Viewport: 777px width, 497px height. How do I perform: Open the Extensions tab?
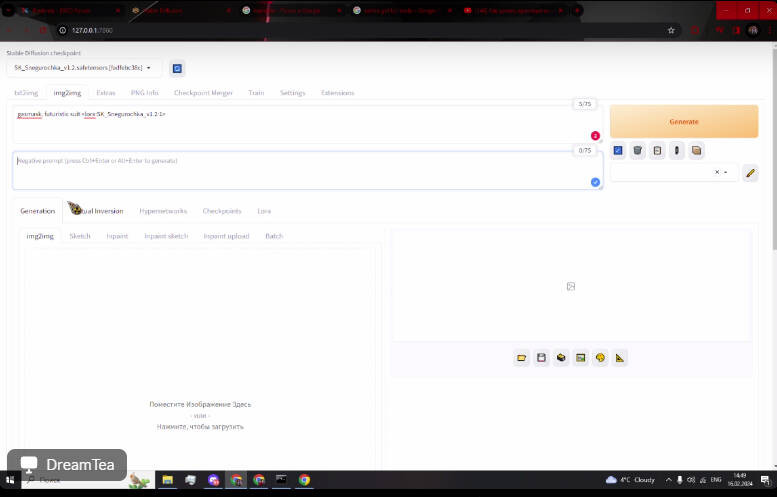pyautogui.click(x=337, y=93)
